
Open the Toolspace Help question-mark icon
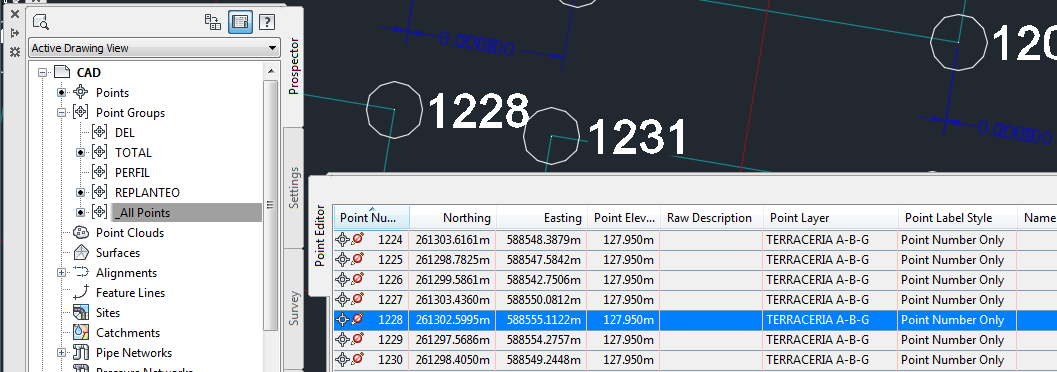(x=267, y=22)
